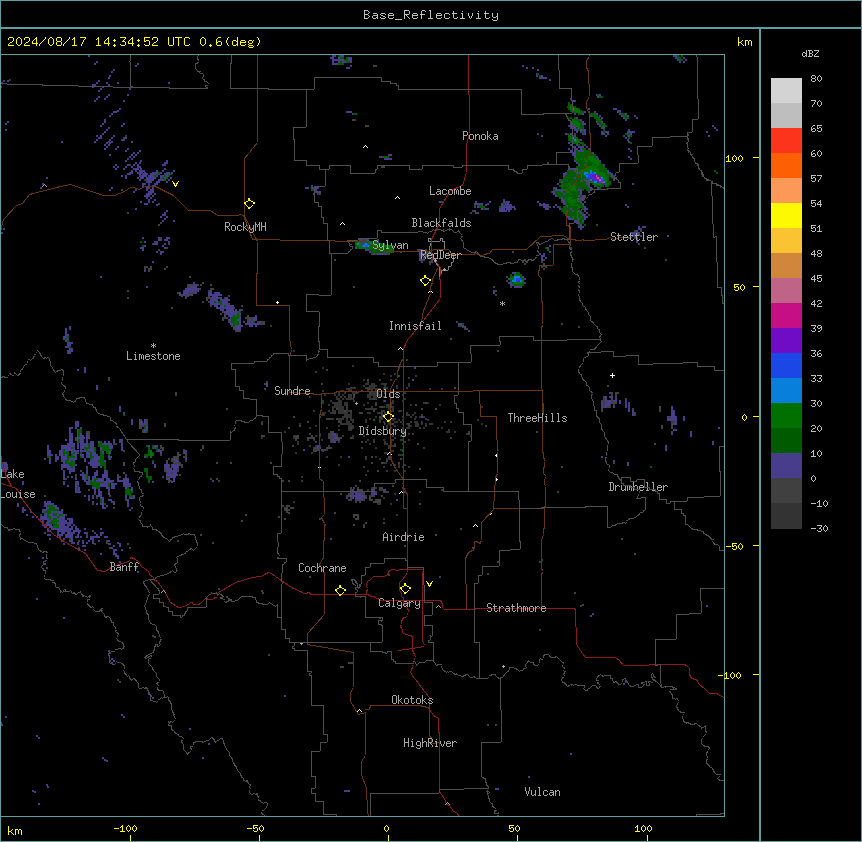Click the Calgary city label
This screenshot has width=862, height=842.
[x=399, y=603]
